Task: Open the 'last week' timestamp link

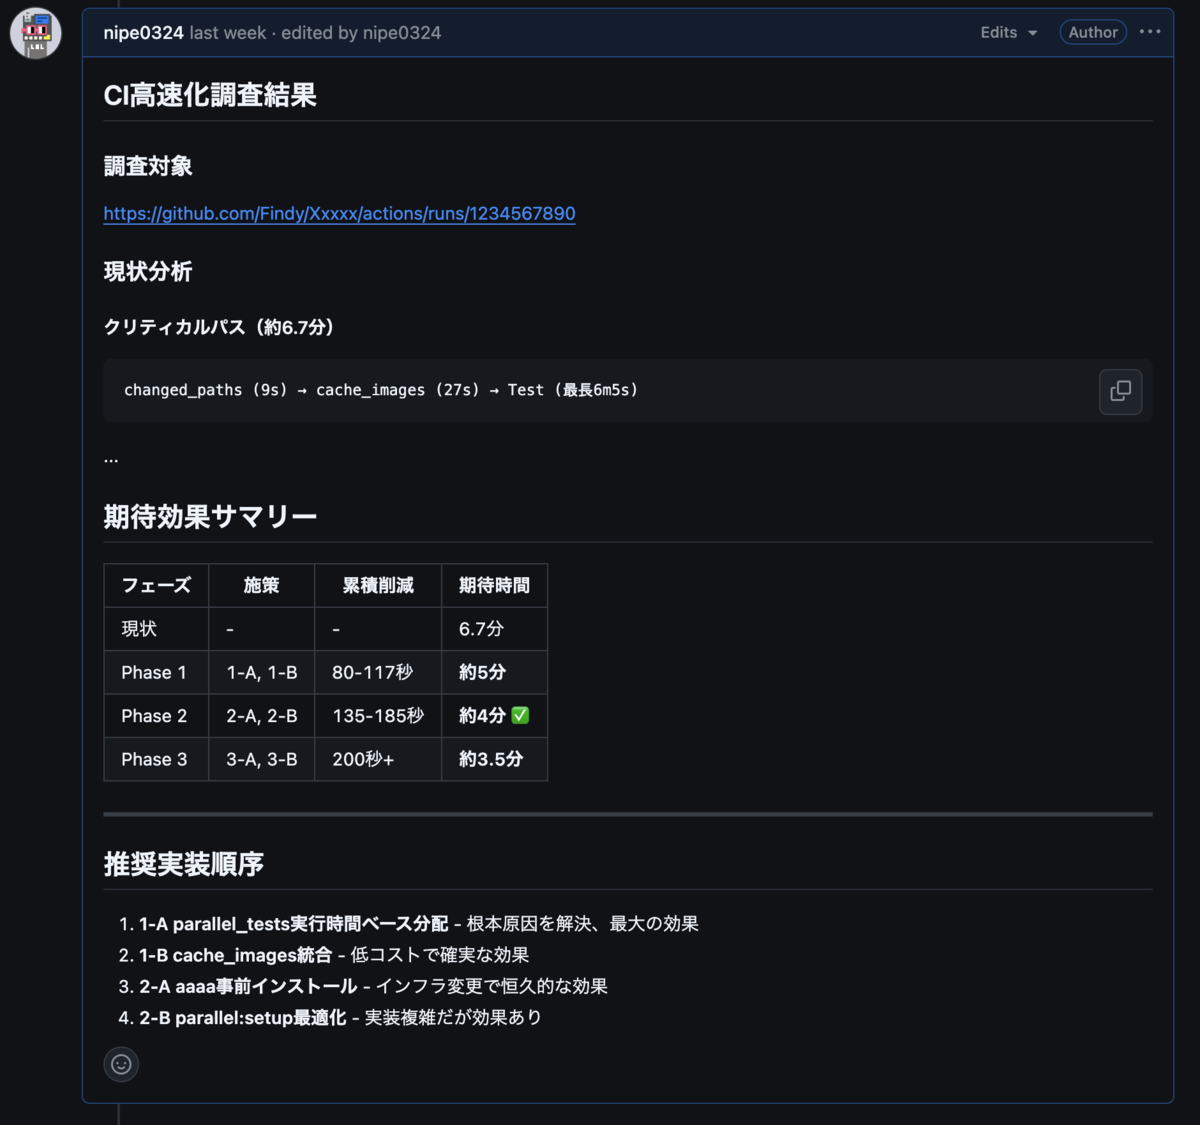Action: point(228,33)
